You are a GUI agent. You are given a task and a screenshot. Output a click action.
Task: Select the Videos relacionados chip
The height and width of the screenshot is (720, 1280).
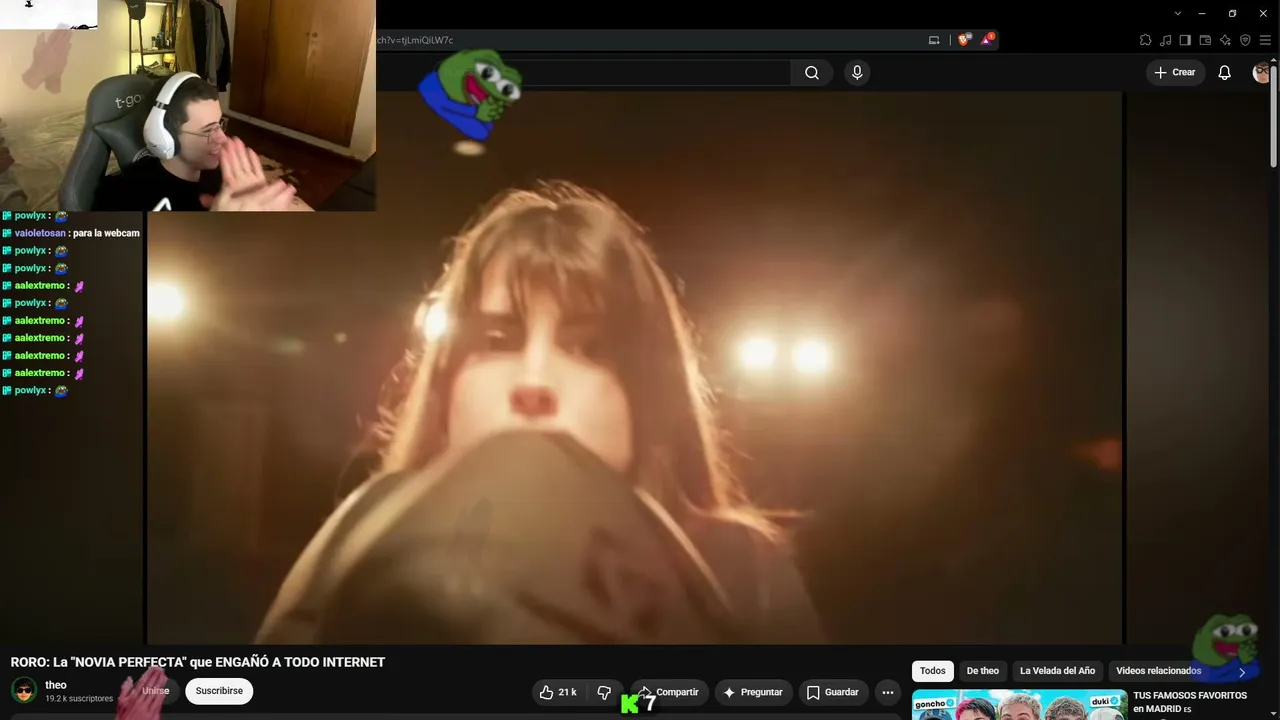pyautogui.click(x=1158, y=671)
